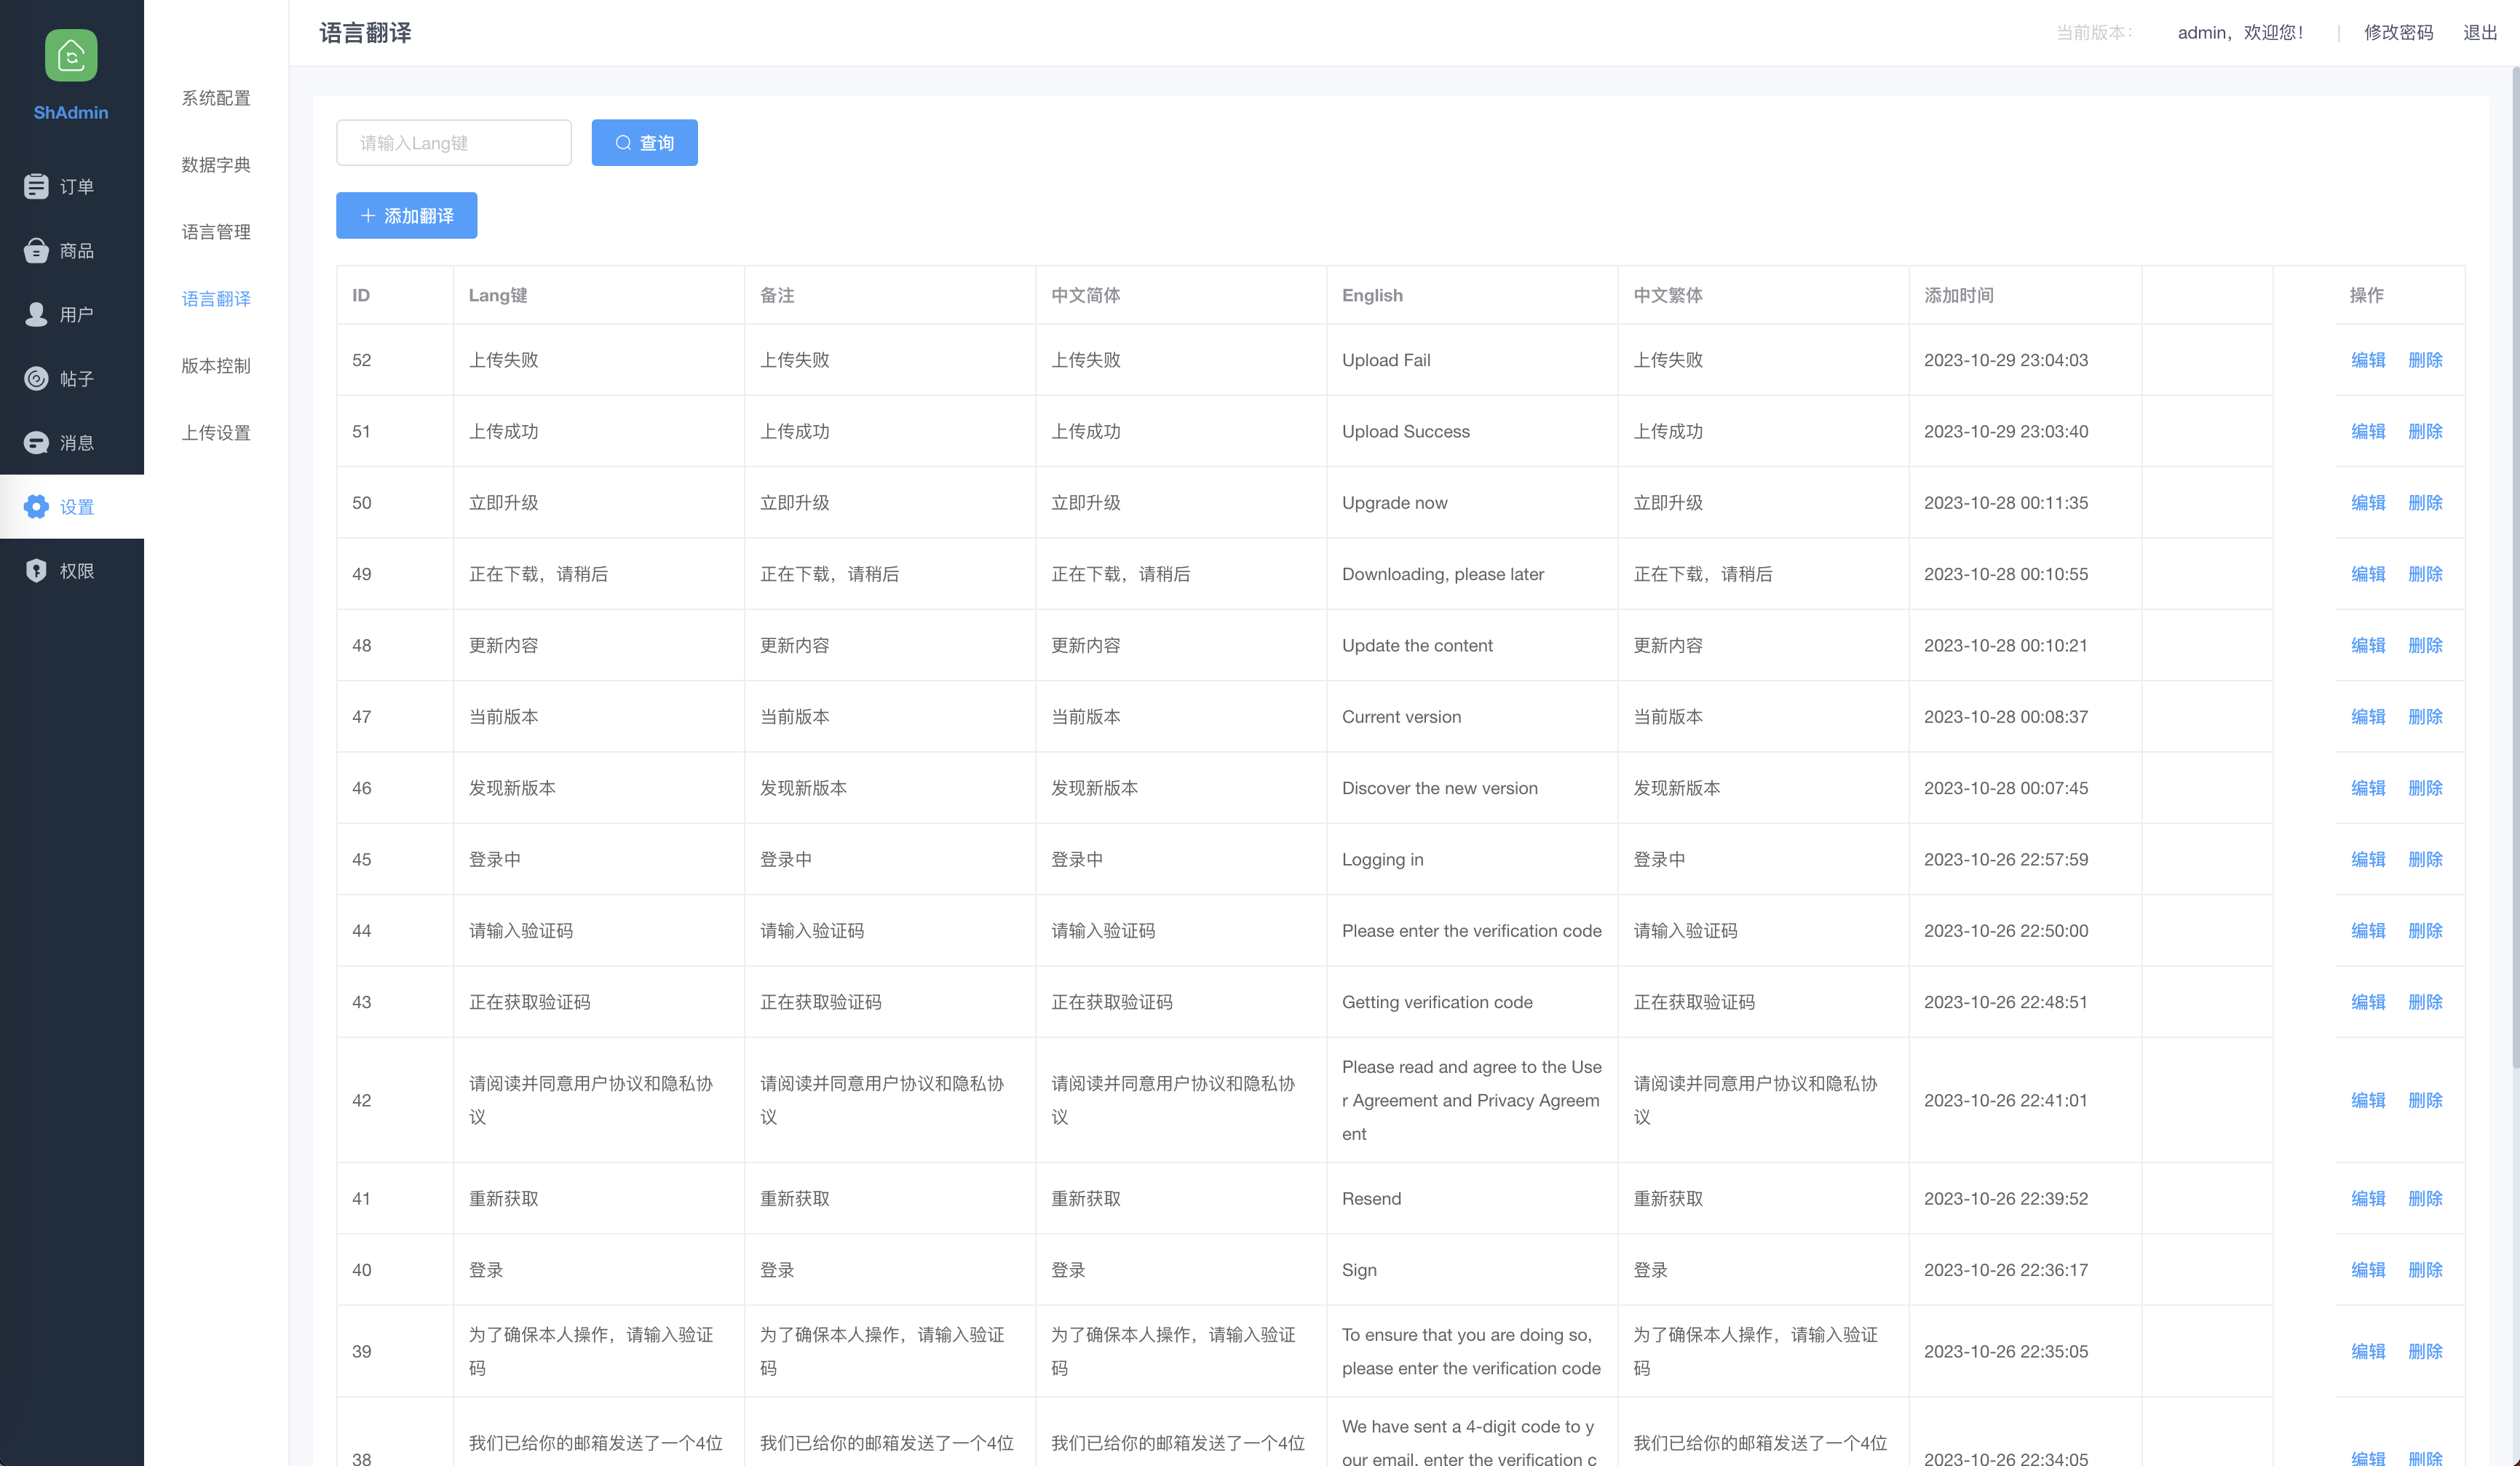The width and height of the screenshot is (2520, 1466).
Task: Open the 订单 orders sidebar icon
Action: pos(36,186)
